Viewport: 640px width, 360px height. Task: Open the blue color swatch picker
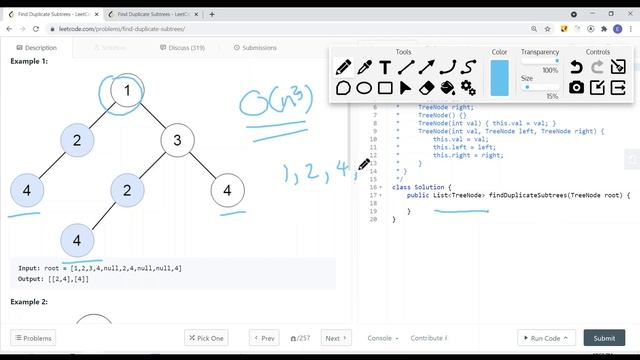point(499,78)
